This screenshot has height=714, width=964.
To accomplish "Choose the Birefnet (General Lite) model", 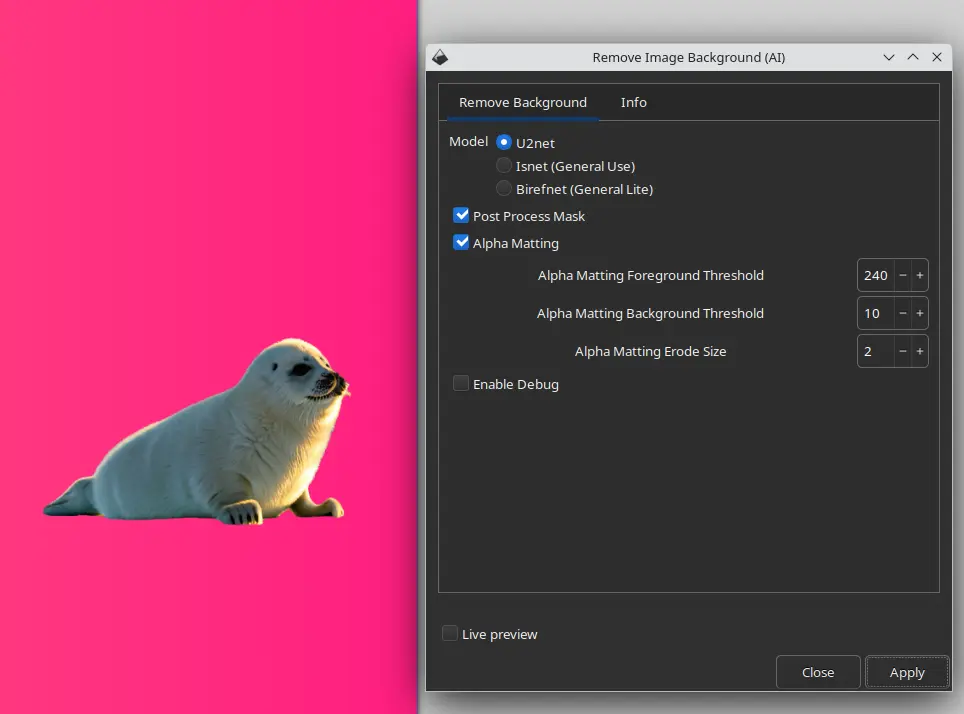I will (503, 188).
